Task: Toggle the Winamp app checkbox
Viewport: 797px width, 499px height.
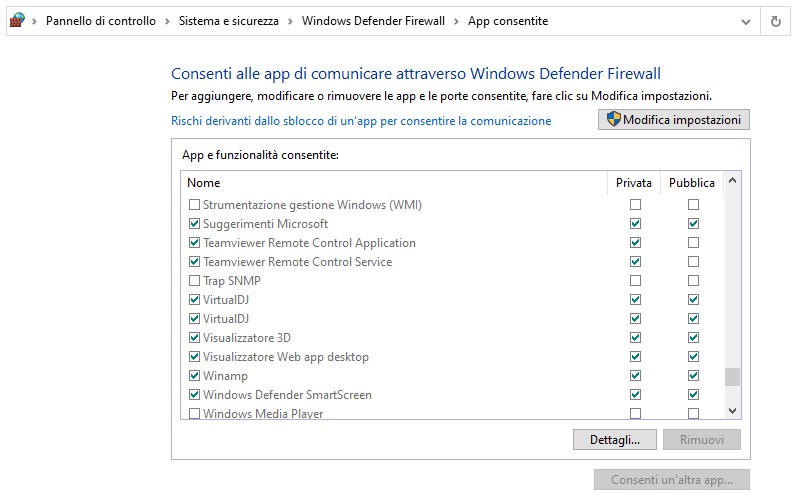Action: click(x=194, y=376)
